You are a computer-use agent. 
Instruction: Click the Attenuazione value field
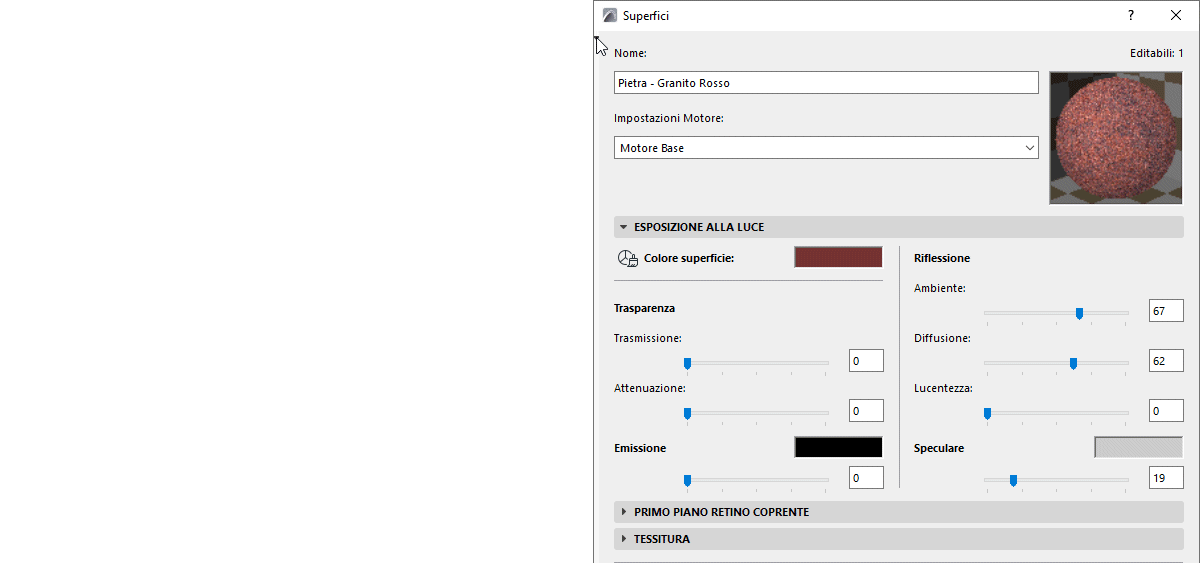click(866, 410)
